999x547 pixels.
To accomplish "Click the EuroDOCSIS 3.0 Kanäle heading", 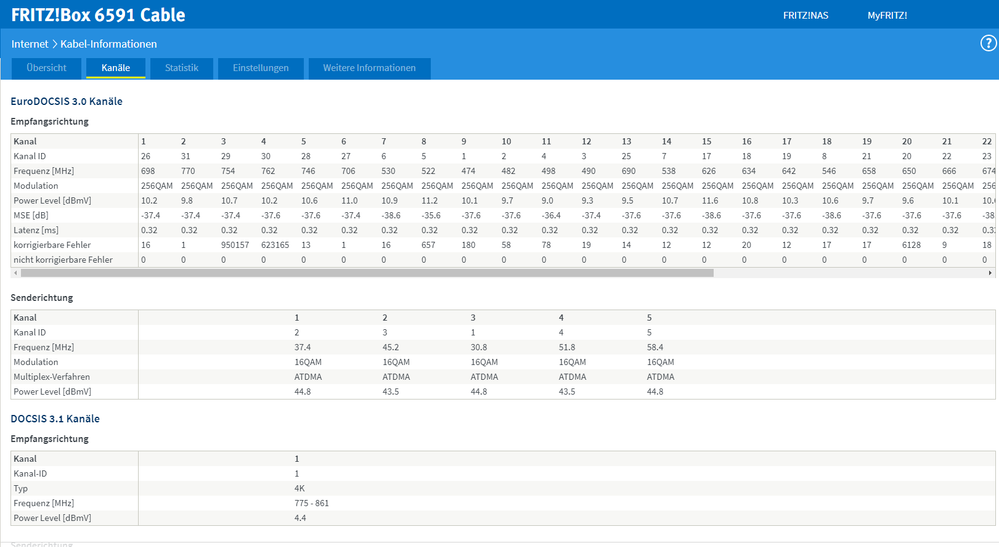I will click(x=66, y=101).
